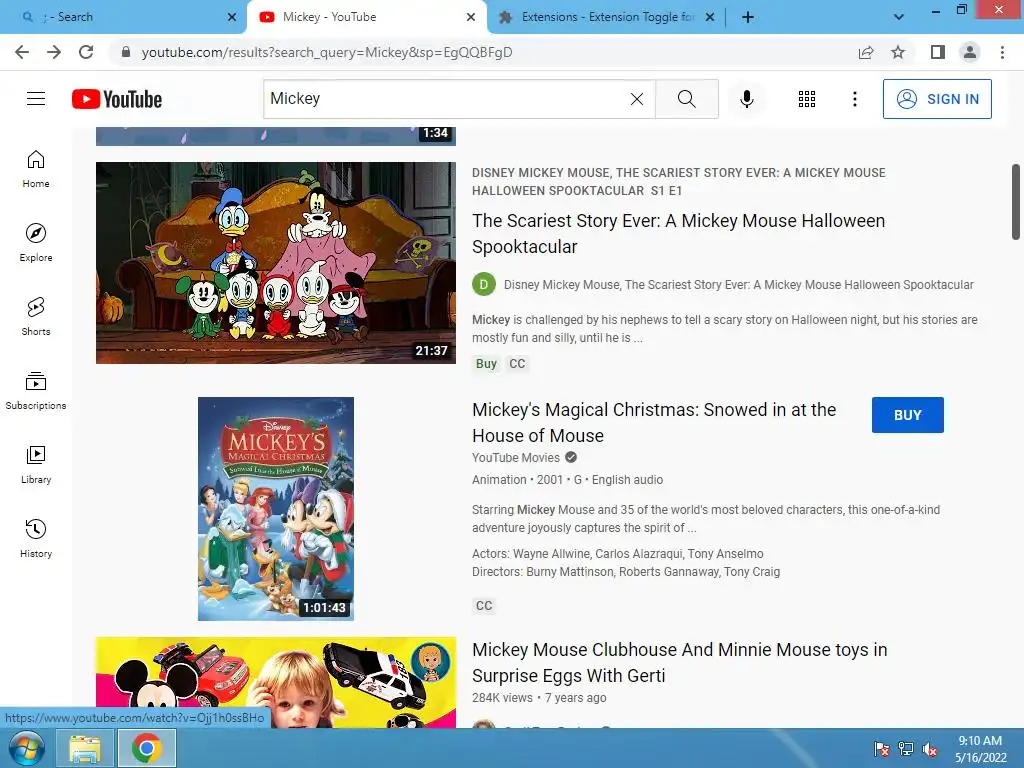Click 'Directors: Burny Mattinson' line
Screen dimensions: 1024x768
pos(626,572)
